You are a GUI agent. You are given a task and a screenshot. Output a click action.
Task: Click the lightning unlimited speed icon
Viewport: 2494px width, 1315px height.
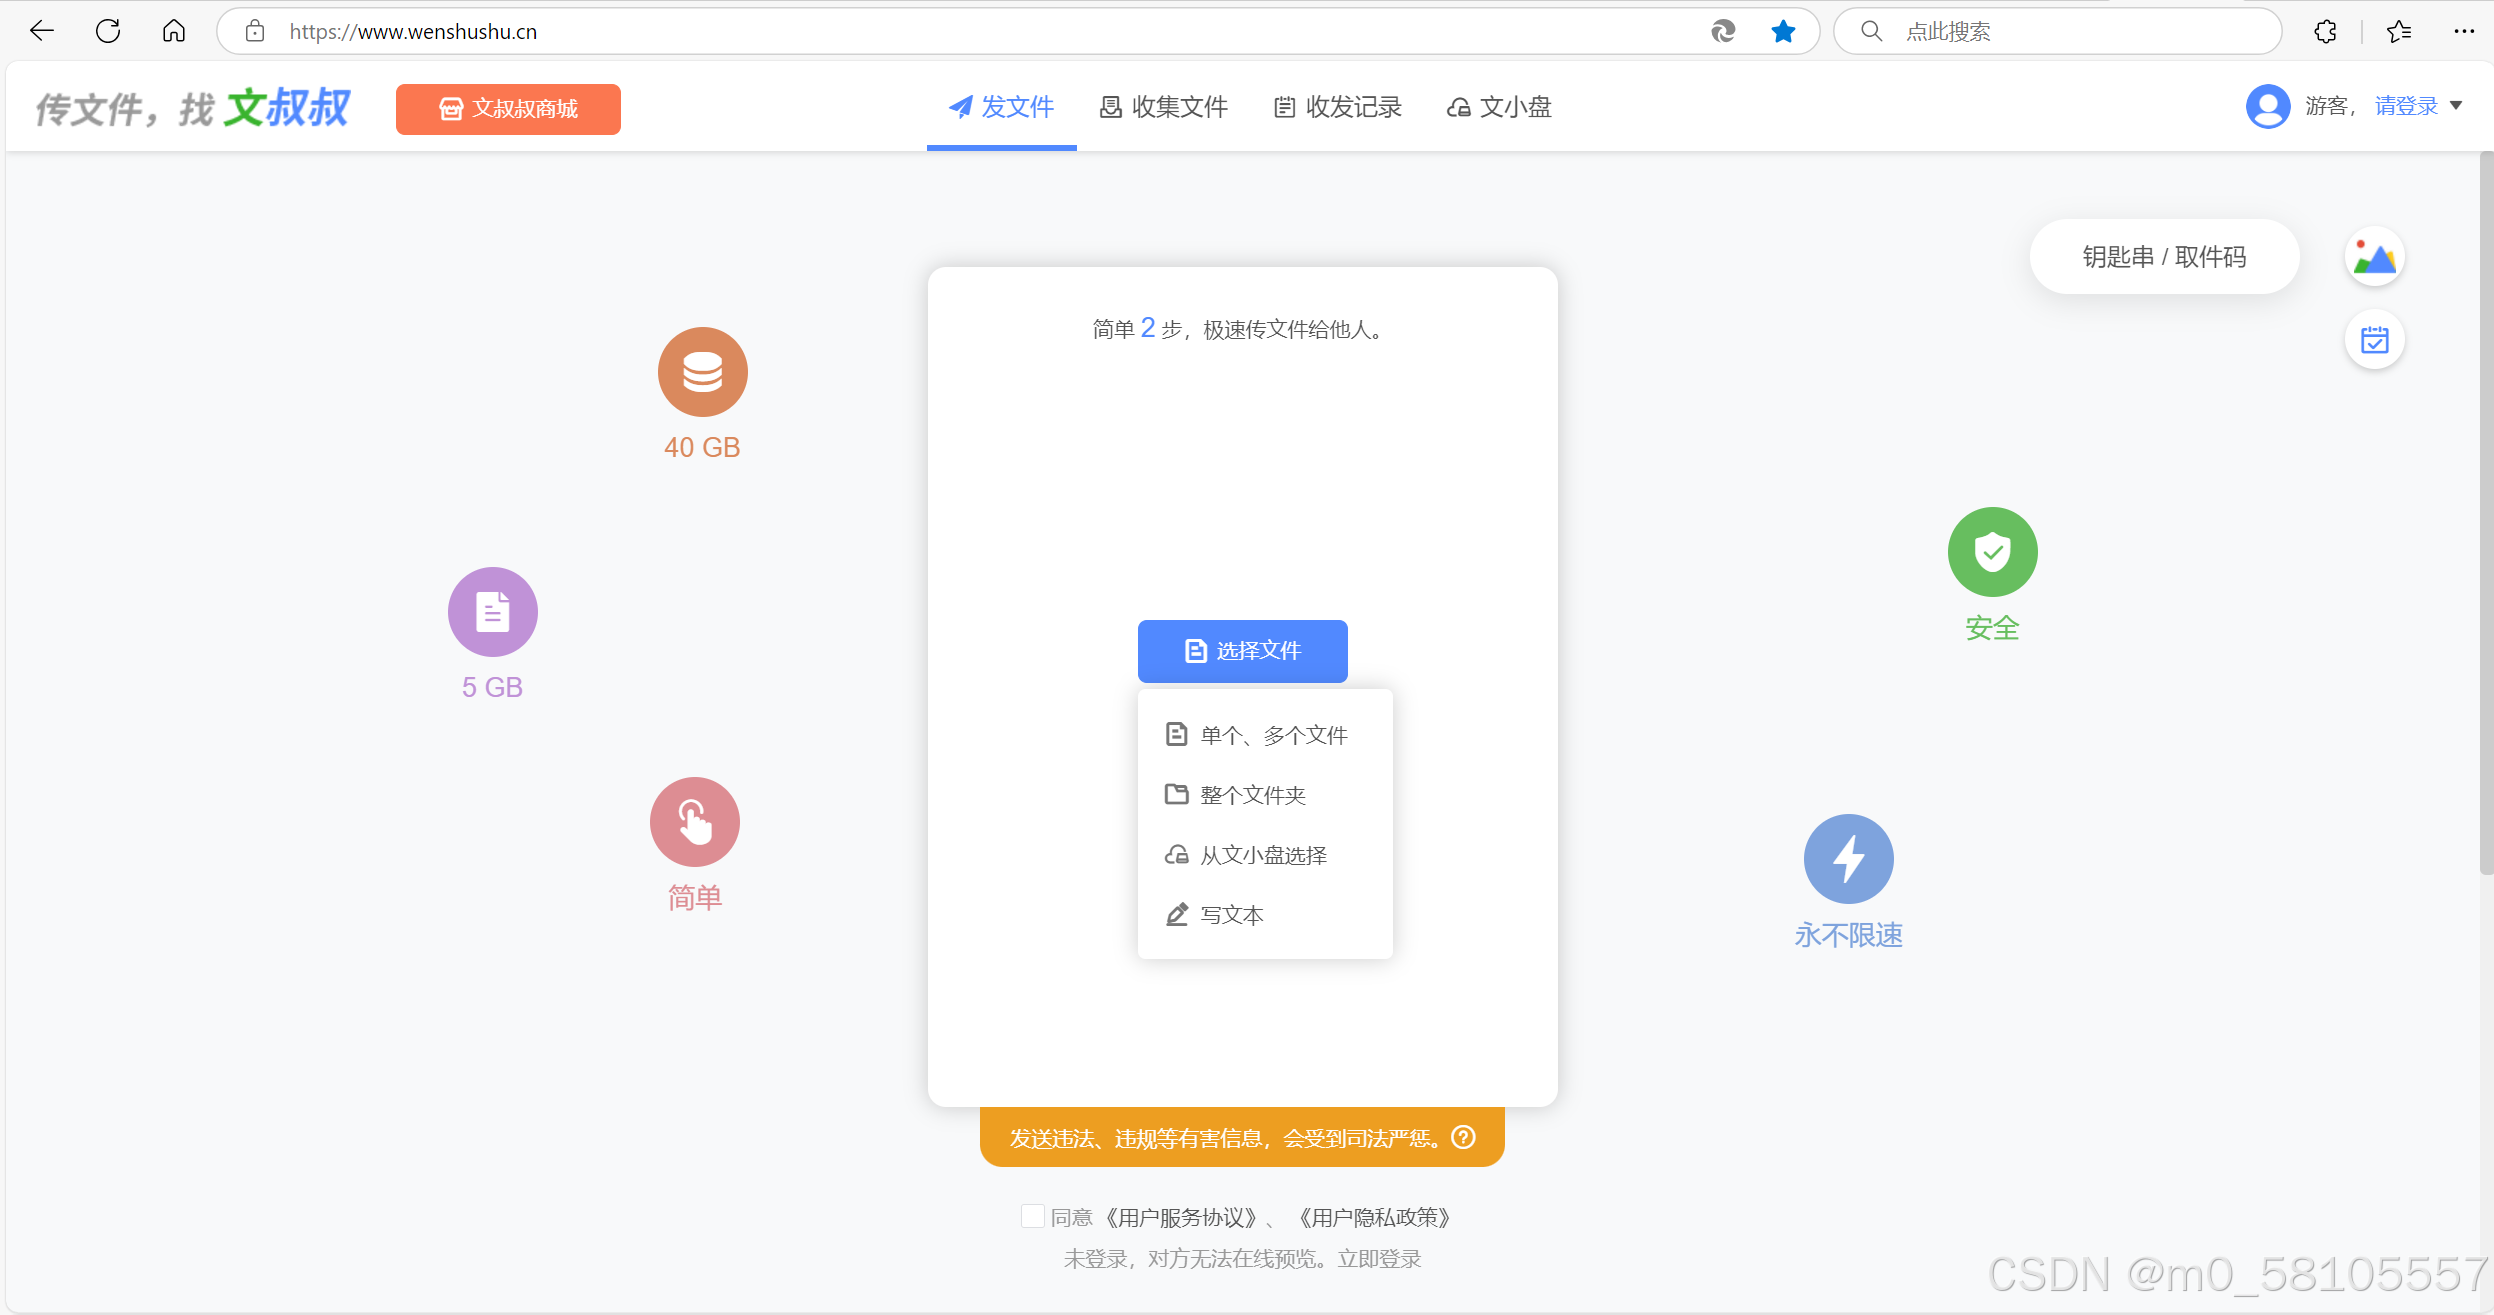tap(1848, 859)
